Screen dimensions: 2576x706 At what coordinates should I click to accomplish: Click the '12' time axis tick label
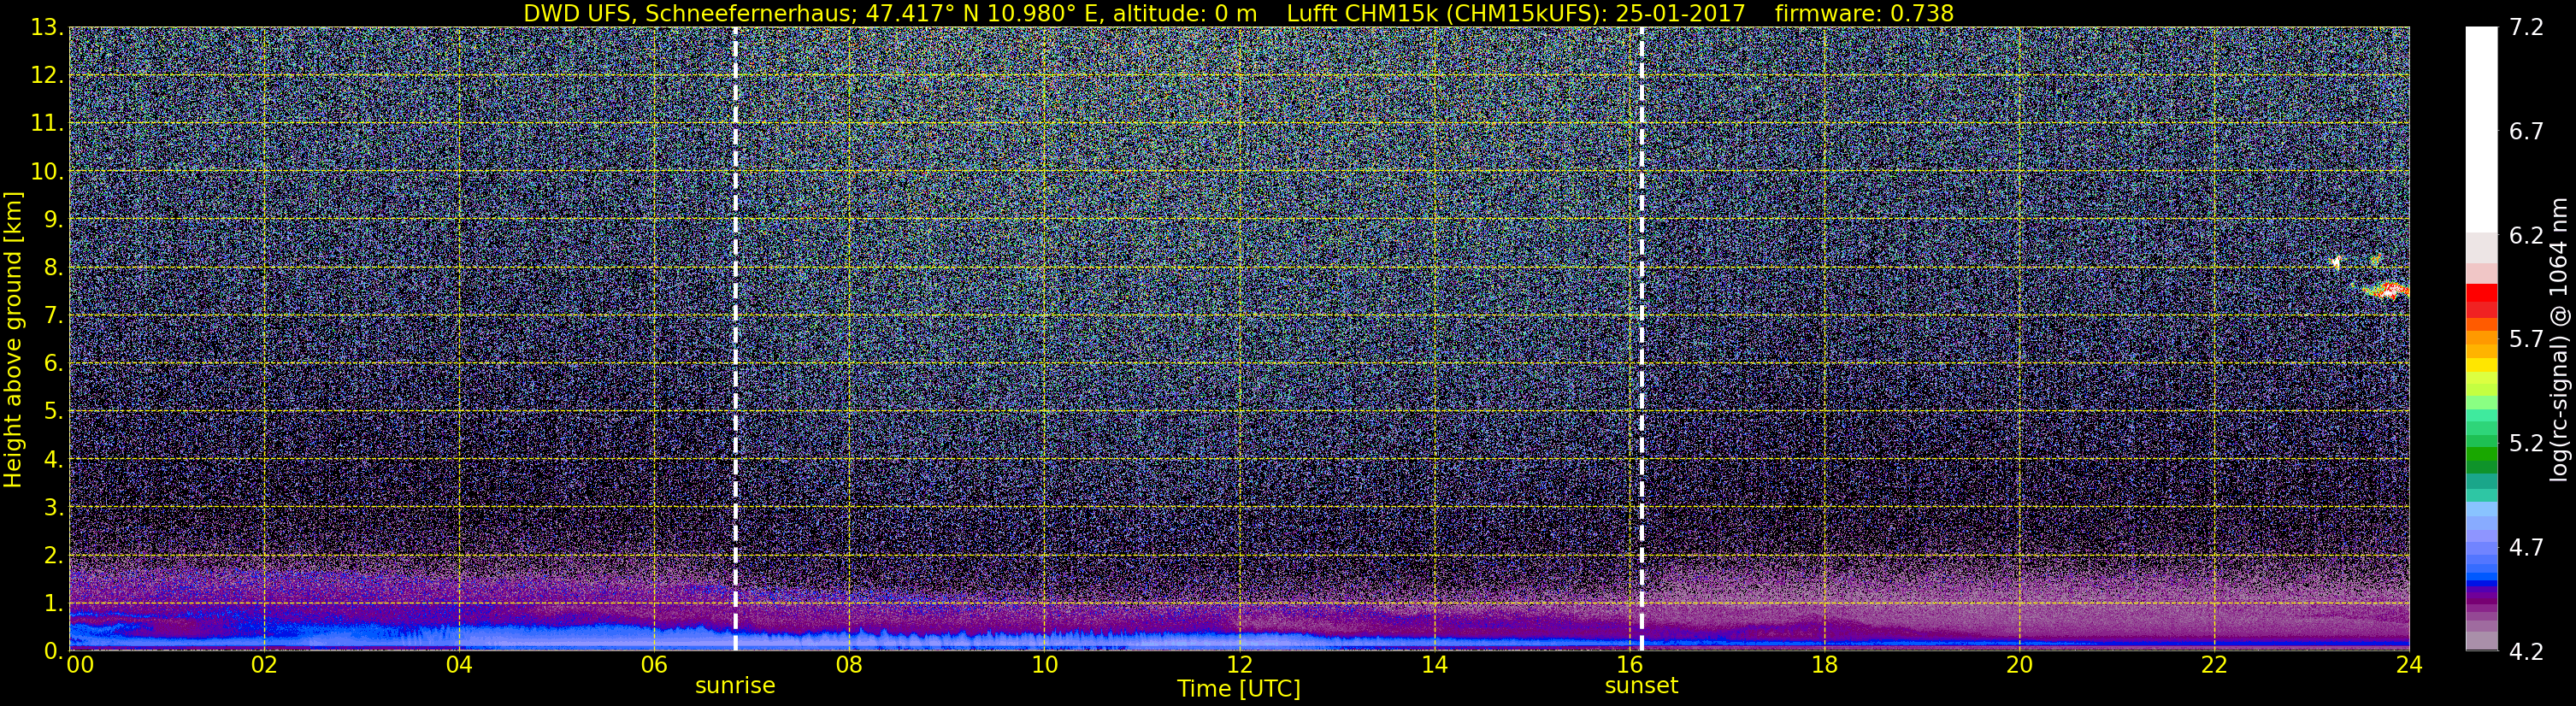click(x=1239, y=665)
